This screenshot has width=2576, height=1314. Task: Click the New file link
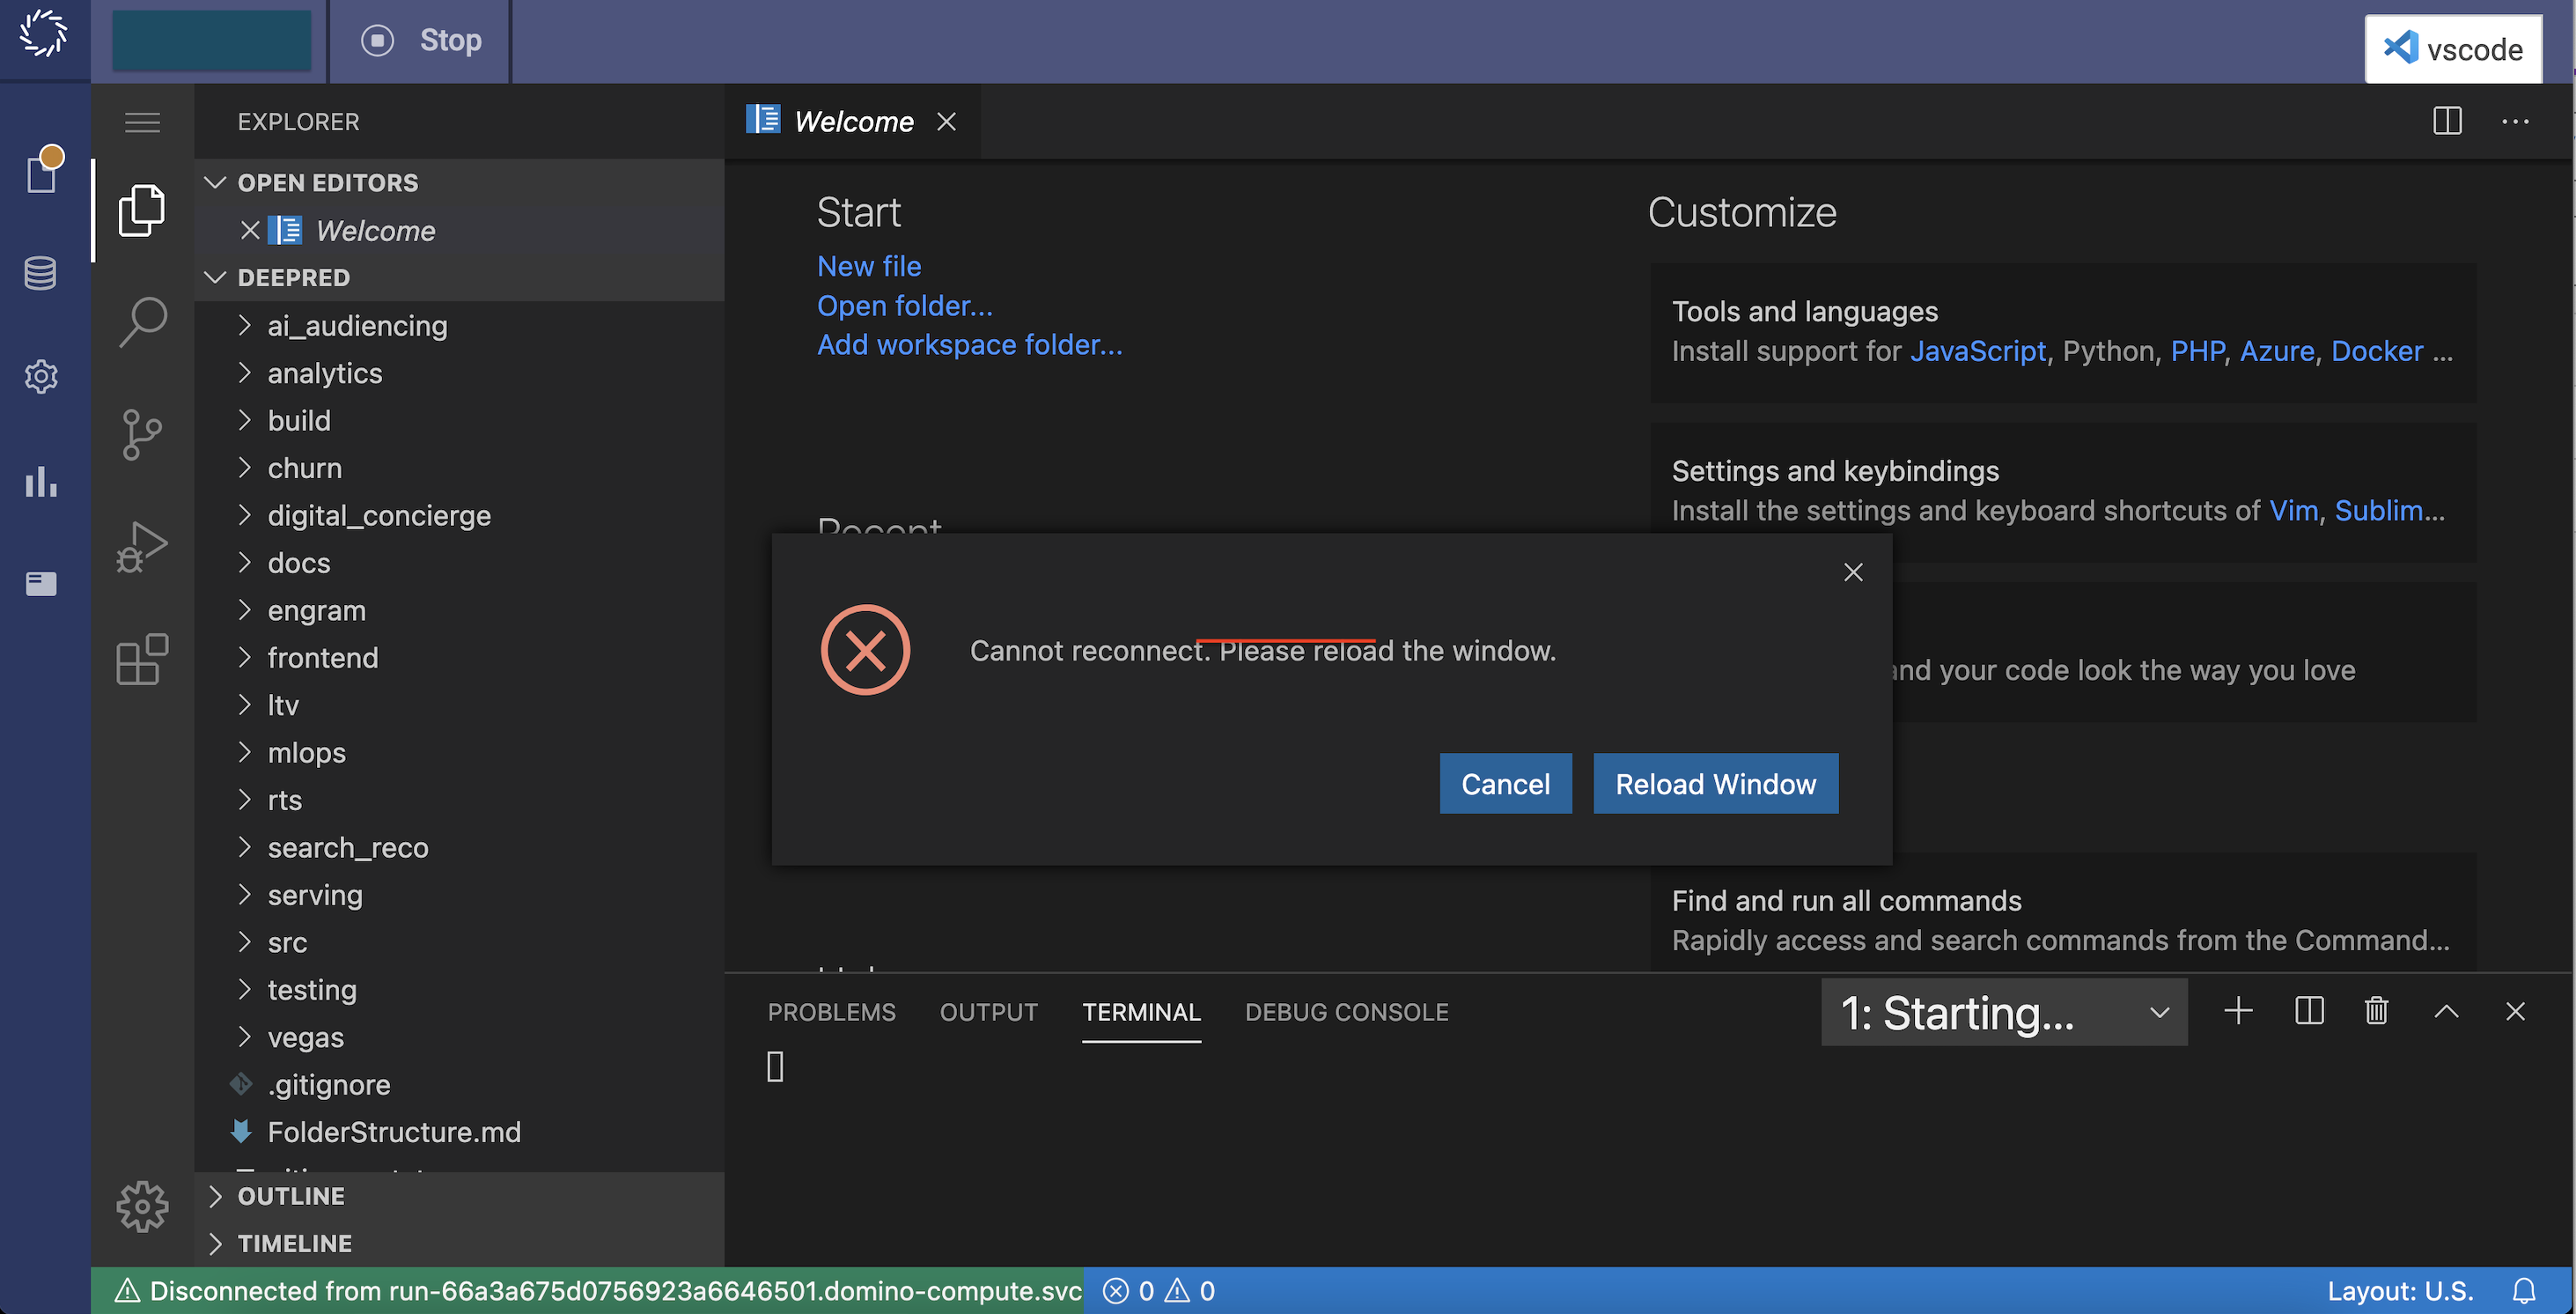point(869,266)
